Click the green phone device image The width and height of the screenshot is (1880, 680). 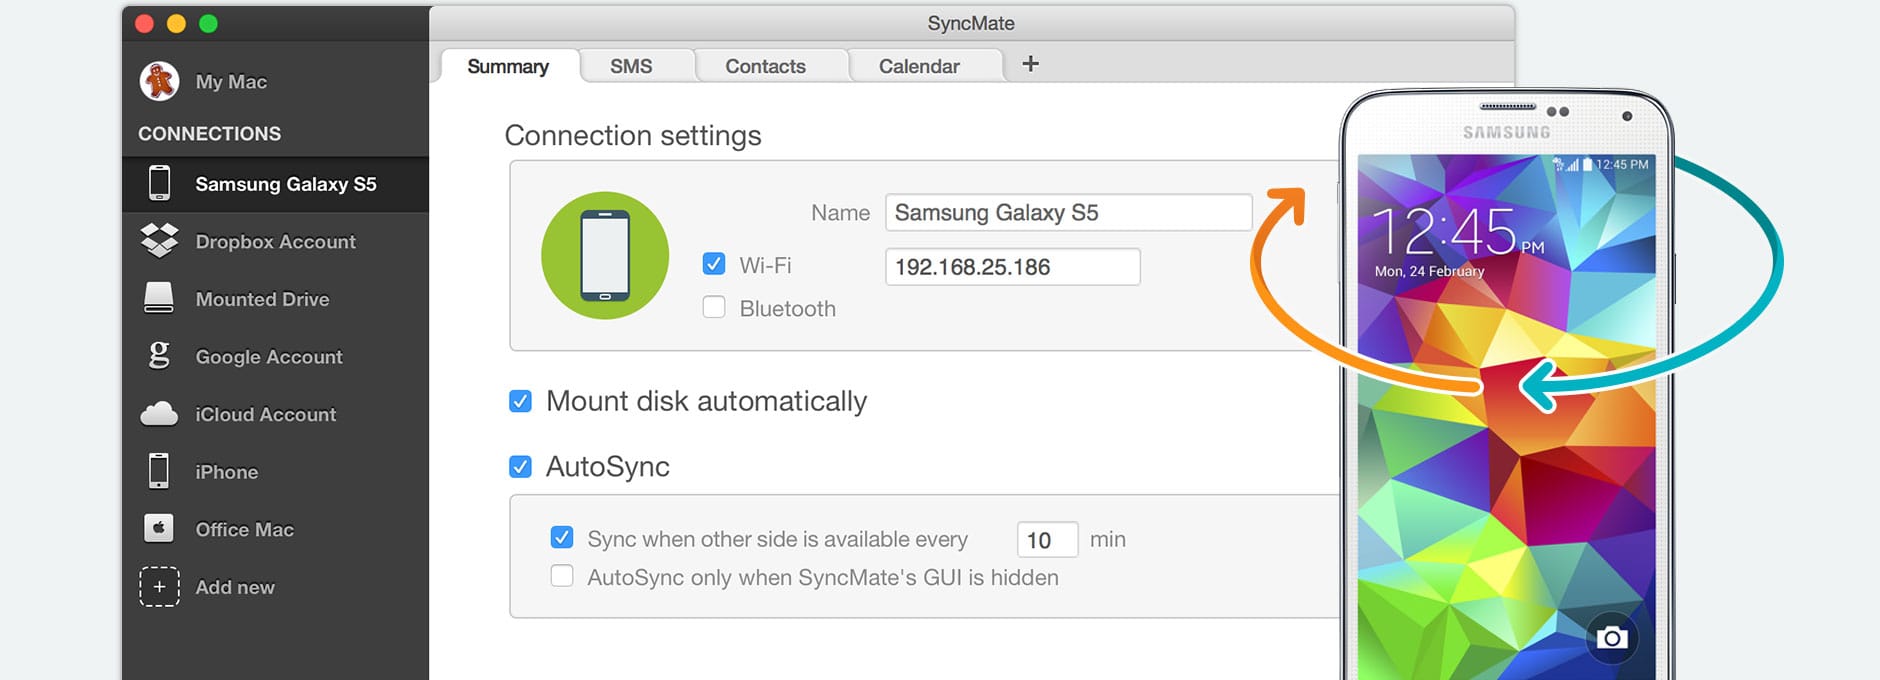605,256
